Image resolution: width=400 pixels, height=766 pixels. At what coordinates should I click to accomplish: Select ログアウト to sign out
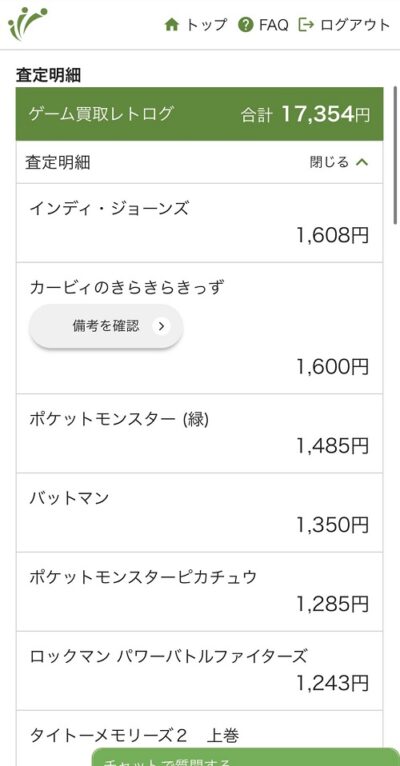pos(345,24)
